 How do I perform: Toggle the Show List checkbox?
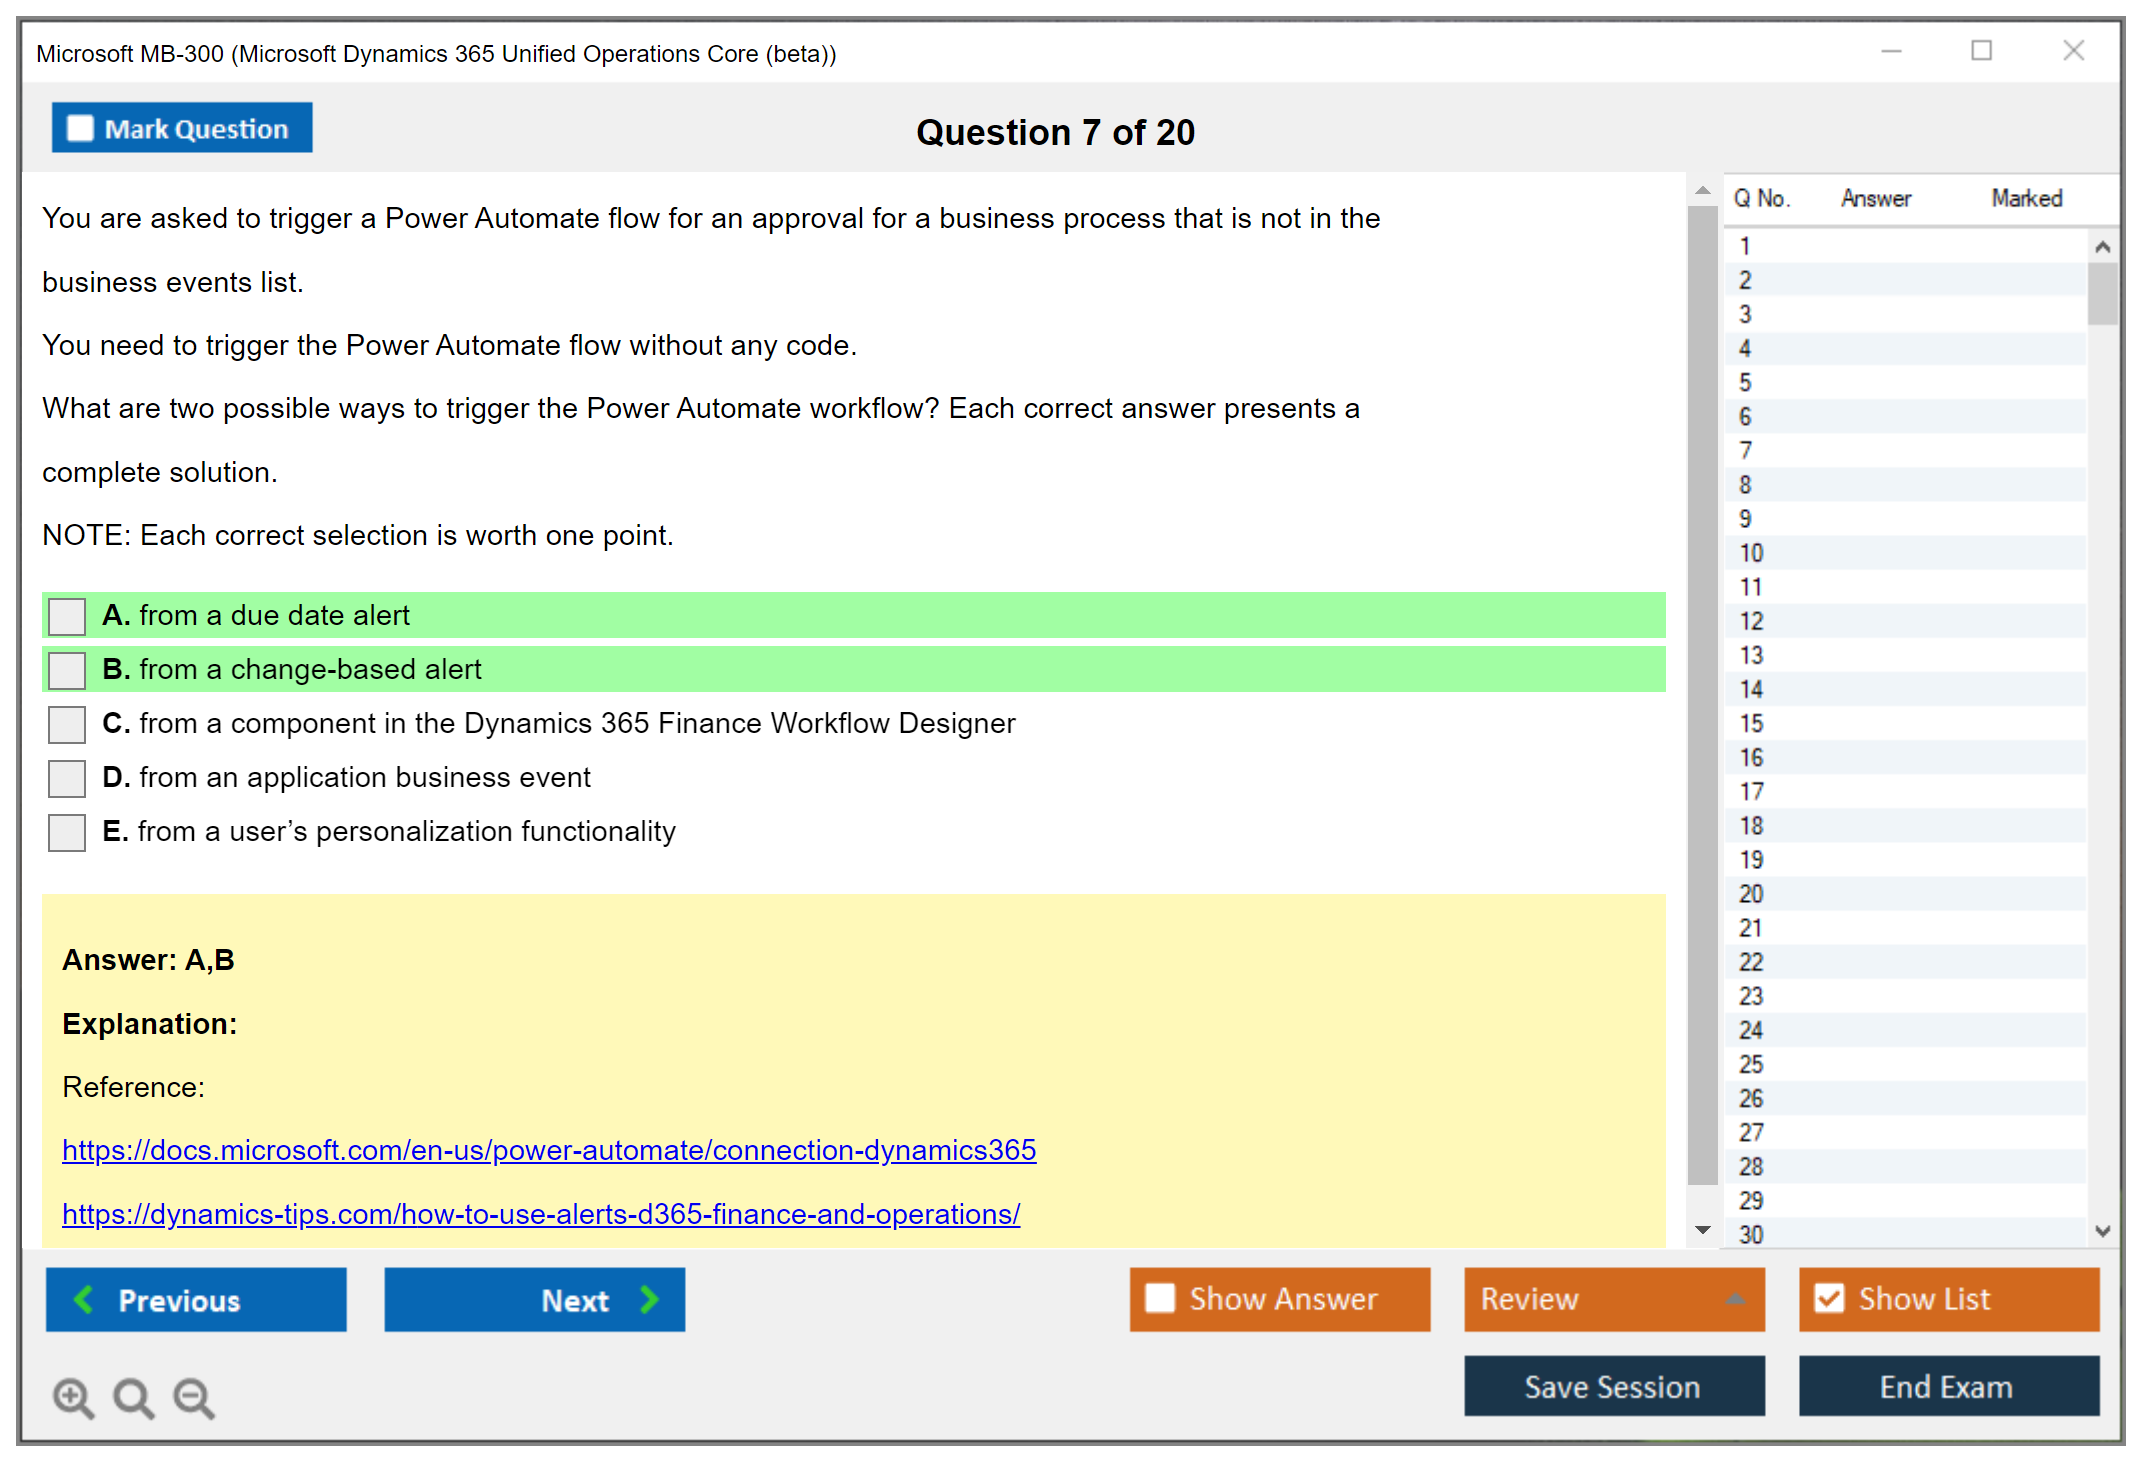[x=1829, y=1298]
